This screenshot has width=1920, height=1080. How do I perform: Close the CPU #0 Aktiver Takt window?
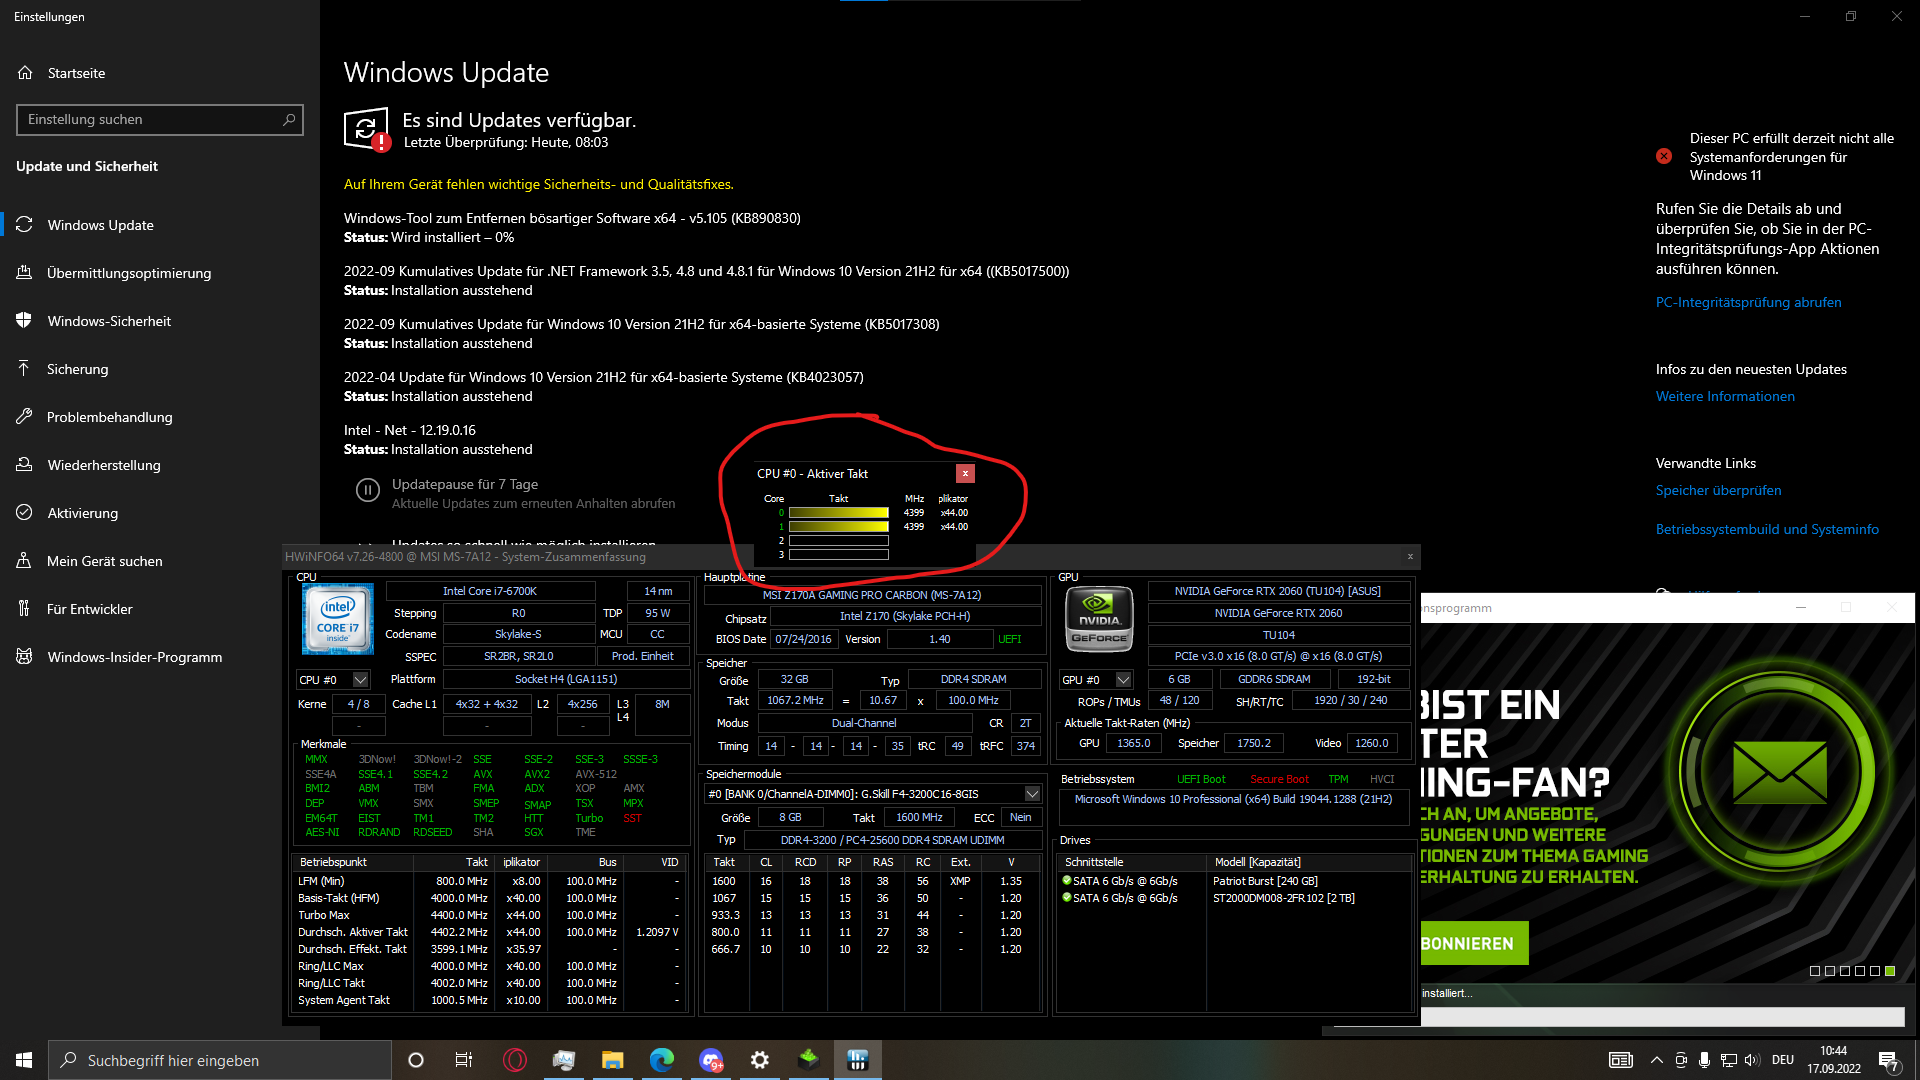tap(965, 473)
